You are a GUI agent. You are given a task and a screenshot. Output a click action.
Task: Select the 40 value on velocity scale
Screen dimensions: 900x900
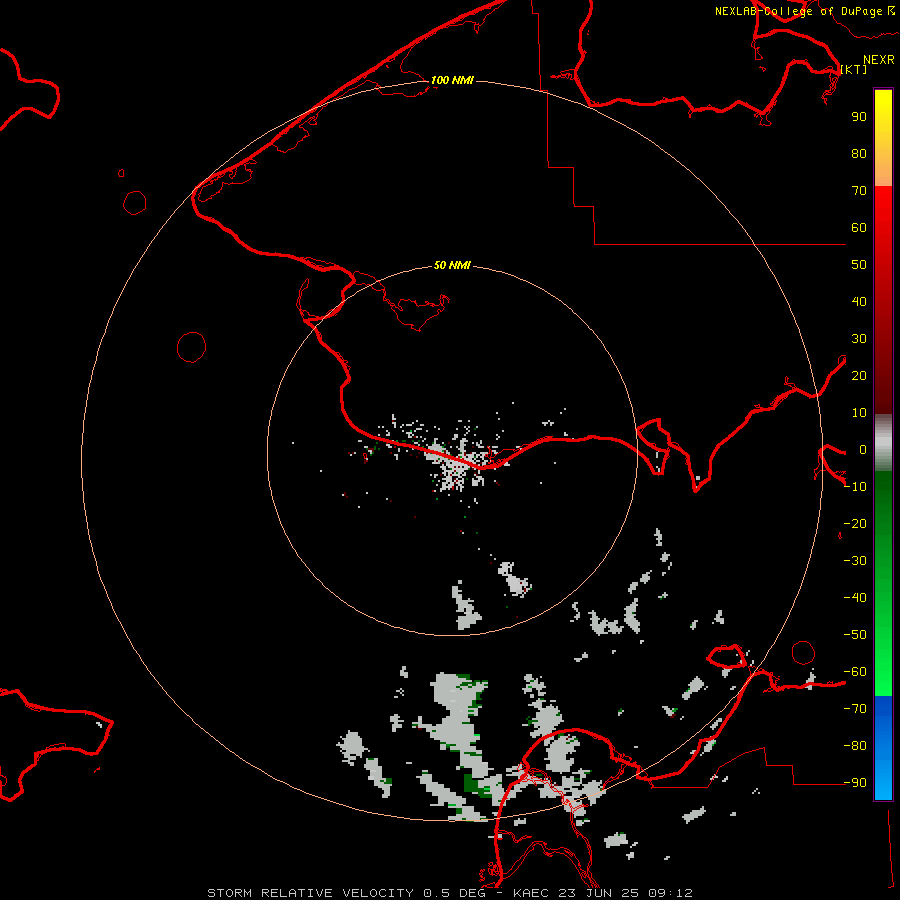(859, 301)
